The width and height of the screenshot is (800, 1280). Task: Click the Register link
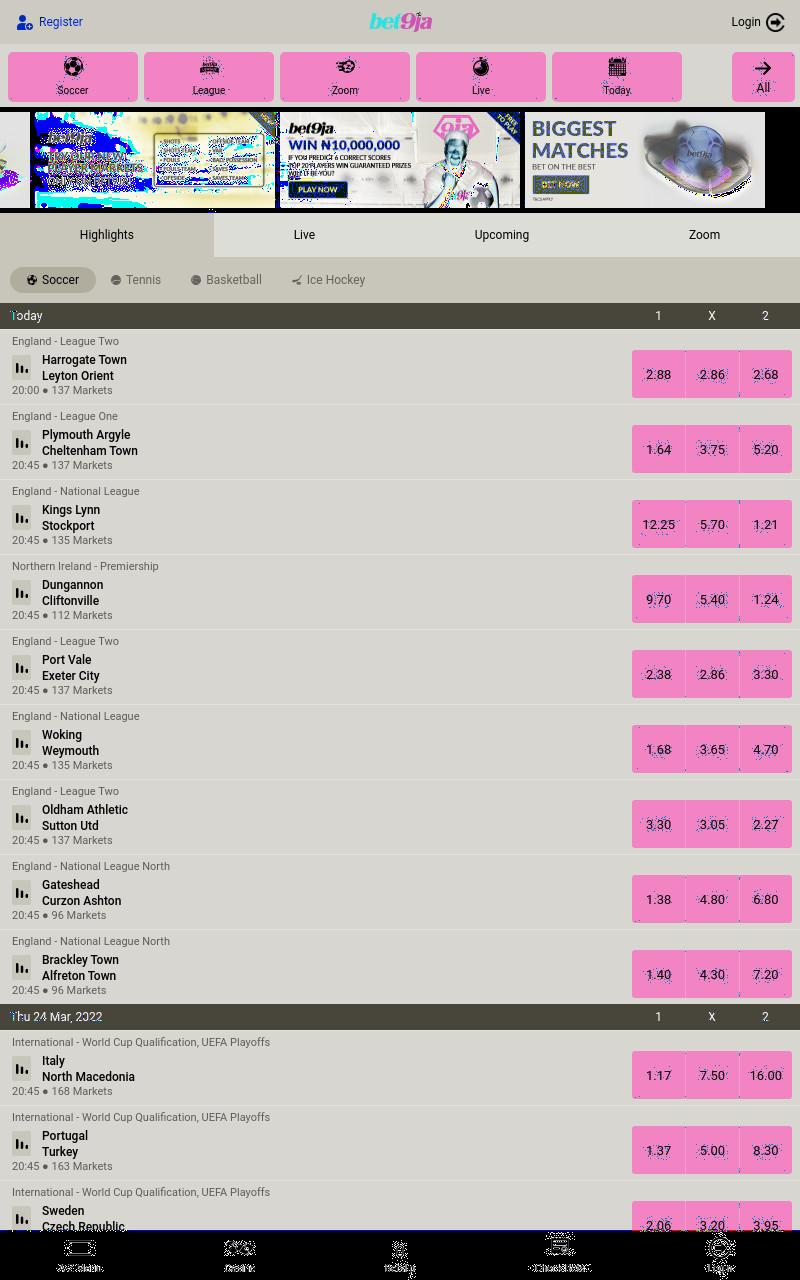pos(49,22)
